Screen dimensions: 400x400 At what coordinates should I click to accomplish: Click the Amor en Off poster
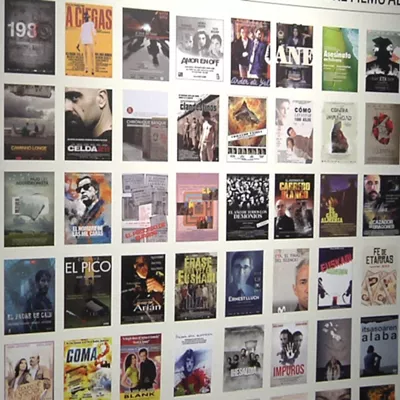pos(200,48)
